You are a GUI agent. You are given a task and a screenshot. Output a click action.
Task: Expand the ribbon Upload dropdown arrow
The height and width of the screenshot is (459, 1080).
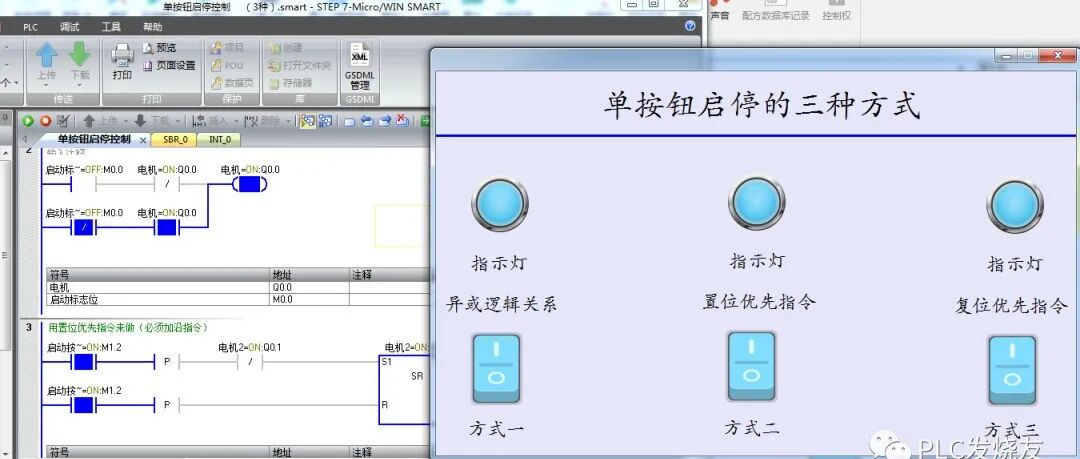pos(46,85)
